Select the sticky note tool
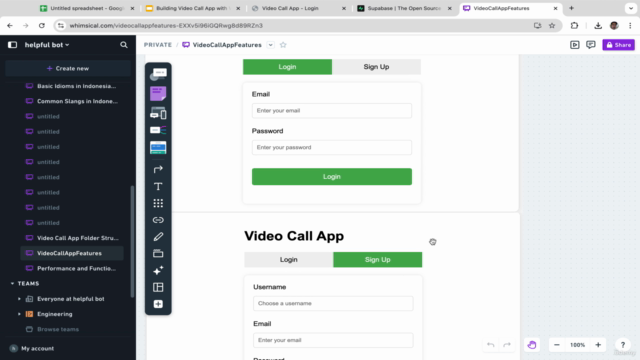This screenshot has width=640, height=360. coord(158,93)
